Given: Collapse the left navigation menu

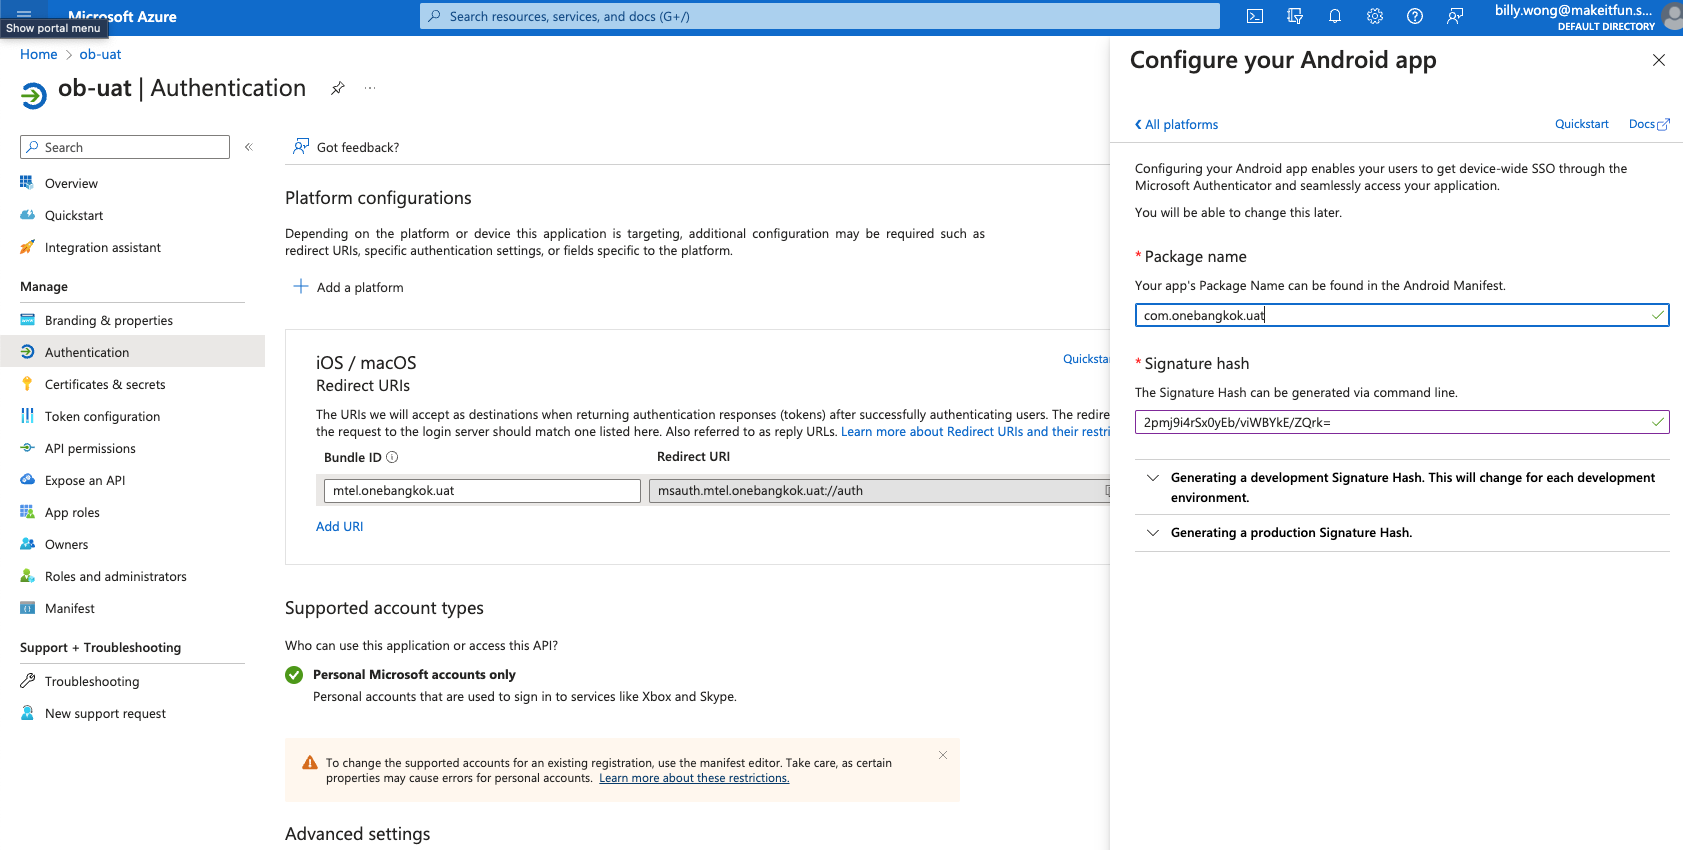Looking at the screenshot, I should click(249, 147).
